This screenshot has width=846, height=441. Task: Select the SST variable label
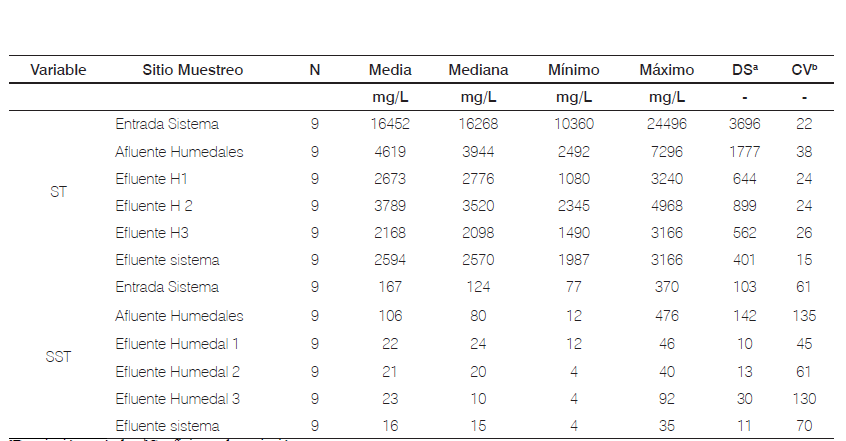point(58,356)
